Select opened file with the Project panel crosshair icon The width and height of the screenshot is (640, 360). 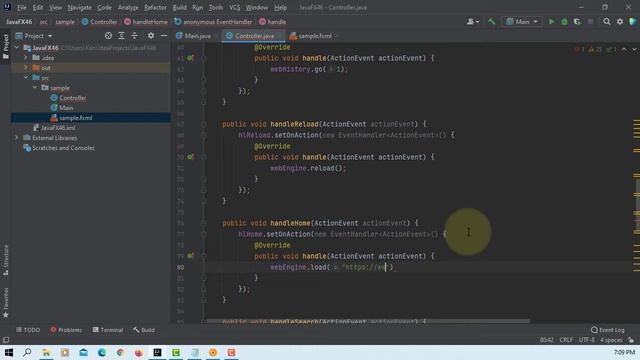[108, 36]
